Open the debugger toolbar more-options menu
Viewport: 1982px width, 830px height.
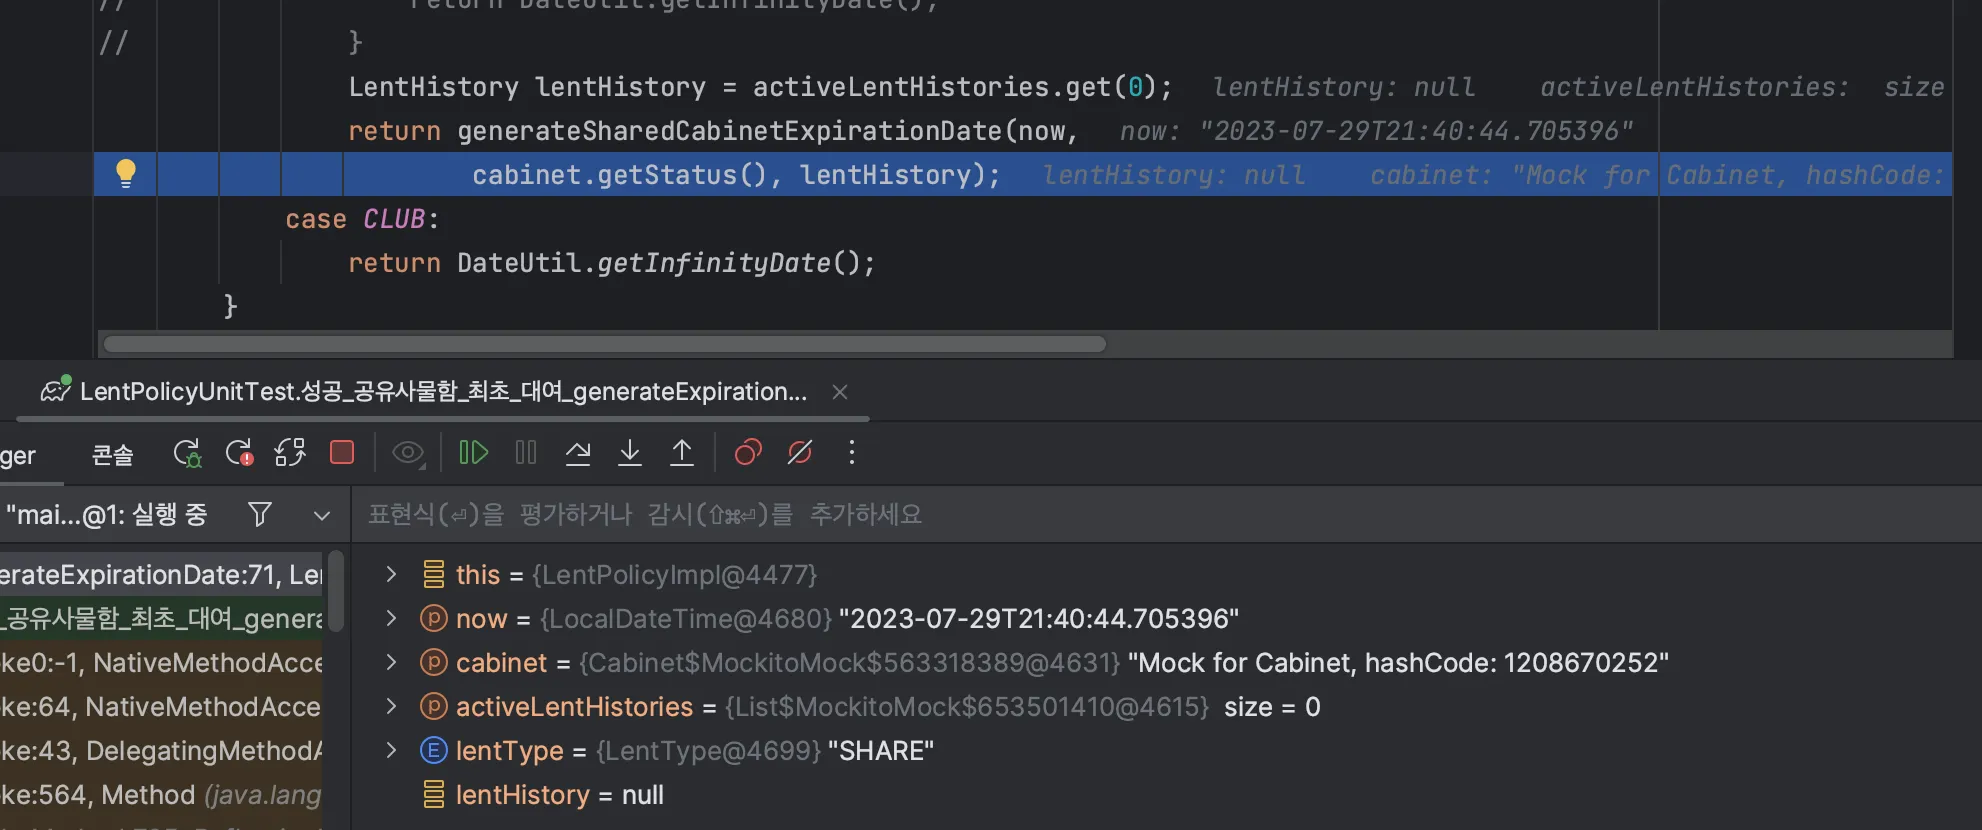tap(852, 453)
